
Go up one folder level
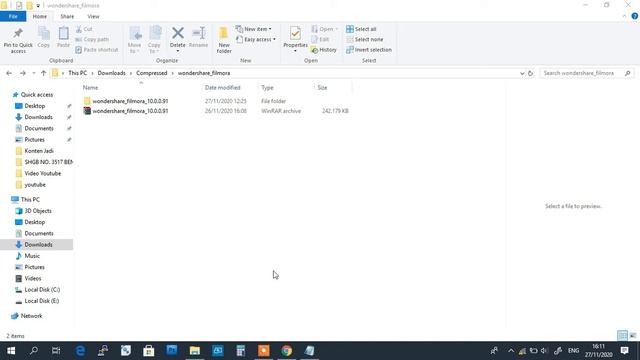[x=43, y=73]
